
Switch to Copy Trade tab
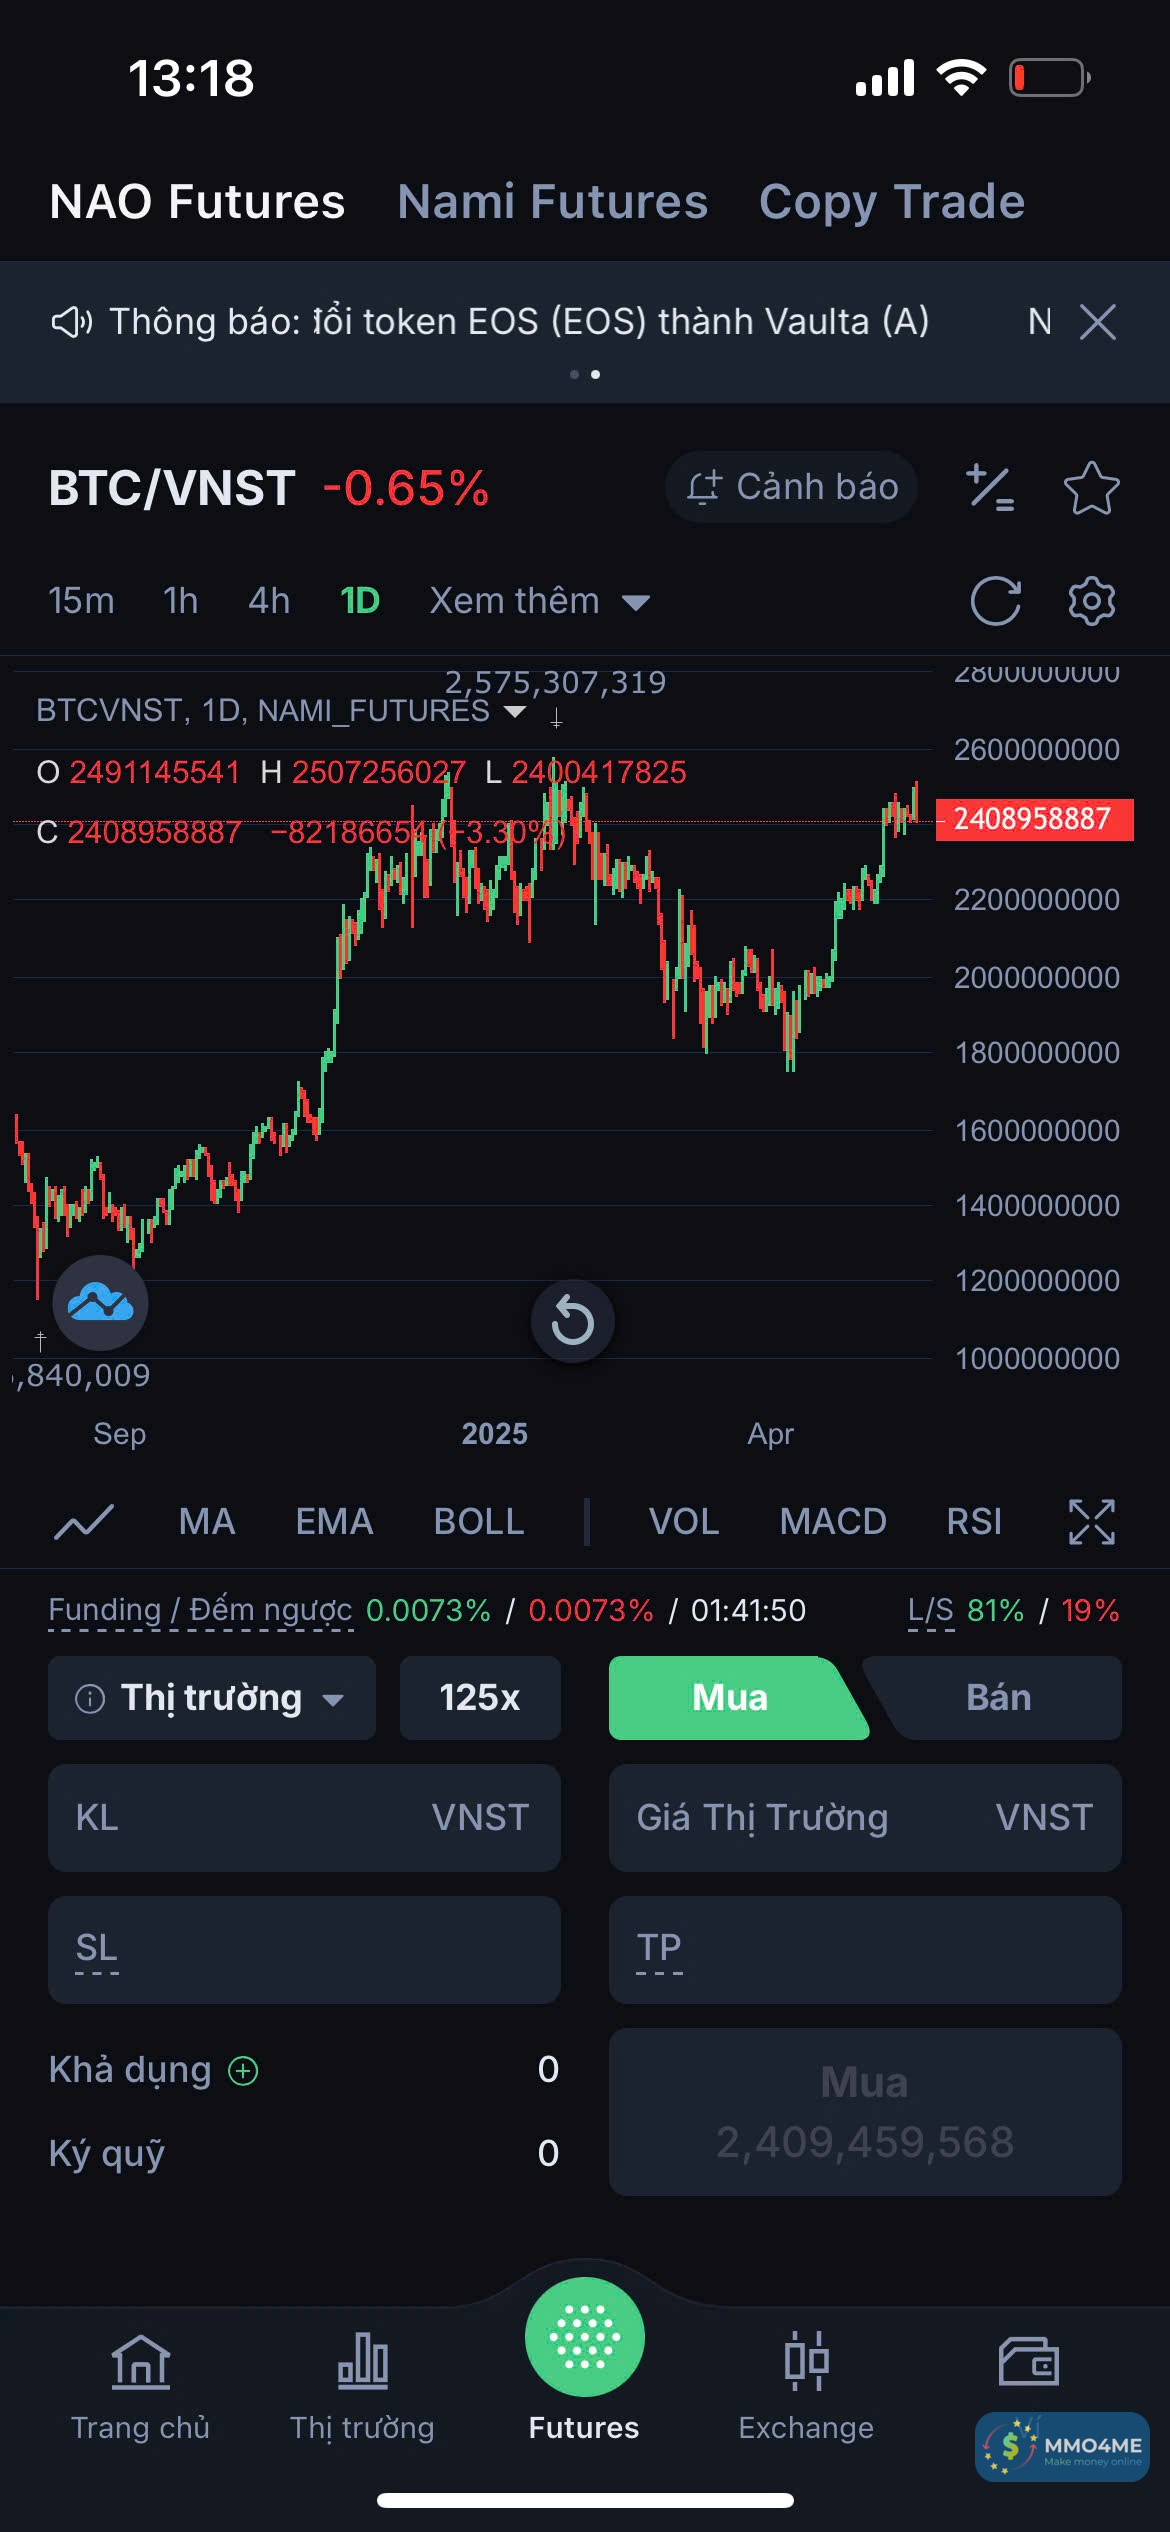[x=892, y=201]
